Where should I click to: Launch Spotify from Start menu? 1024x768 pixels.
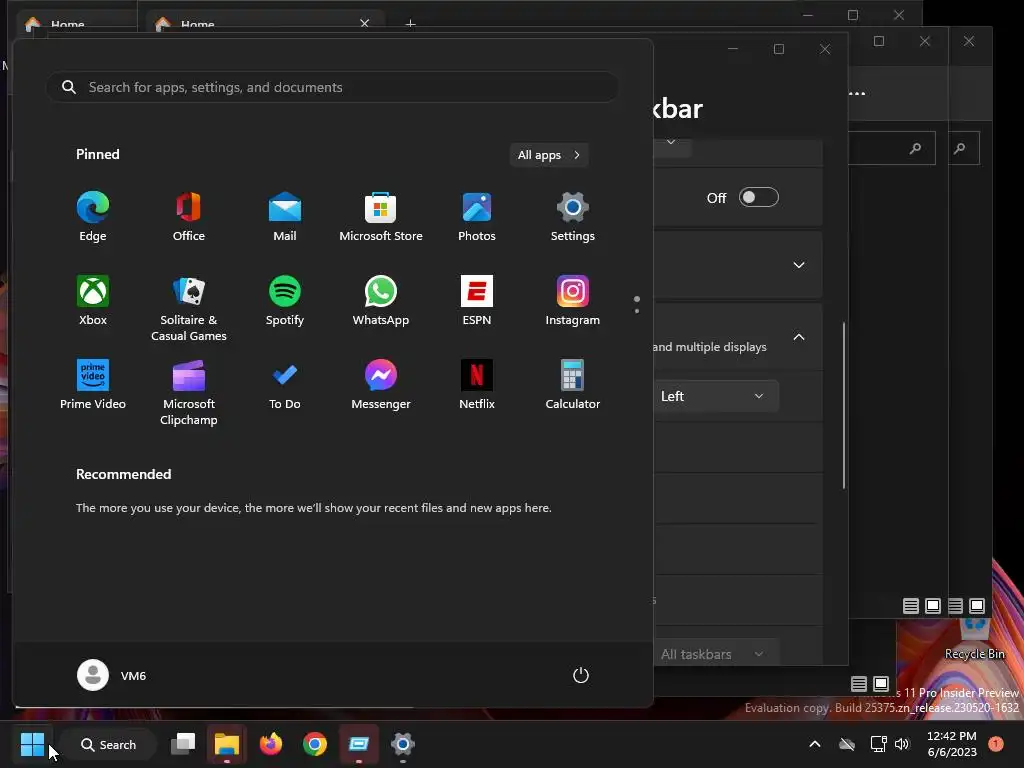(x=285, y=301)
